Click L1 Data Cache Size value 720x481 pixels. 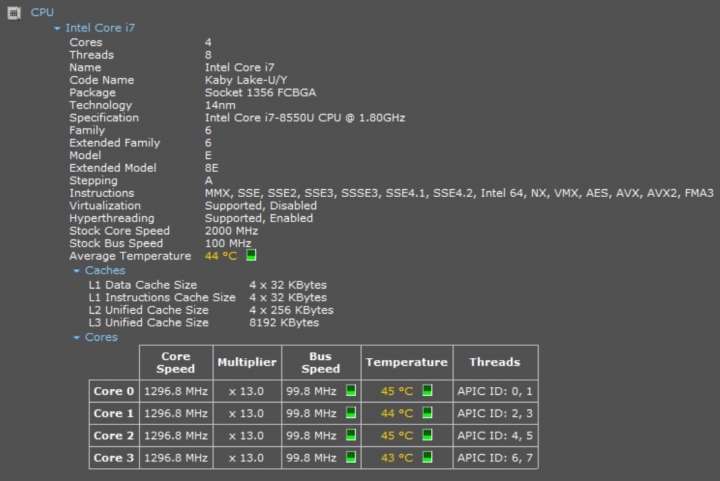point(288,285)
